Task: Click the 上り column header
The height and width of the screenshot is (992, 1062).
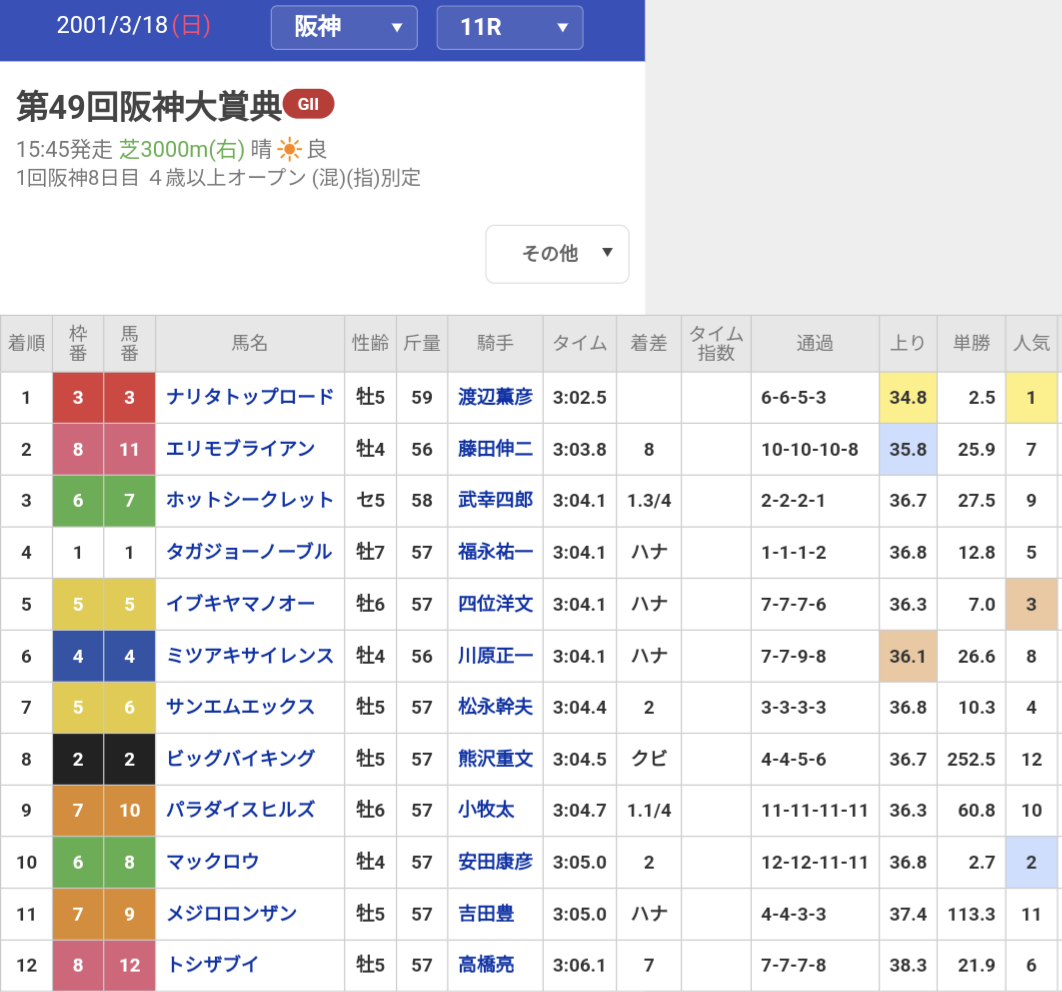Action: pyautogui.click(x=907, y=344)
